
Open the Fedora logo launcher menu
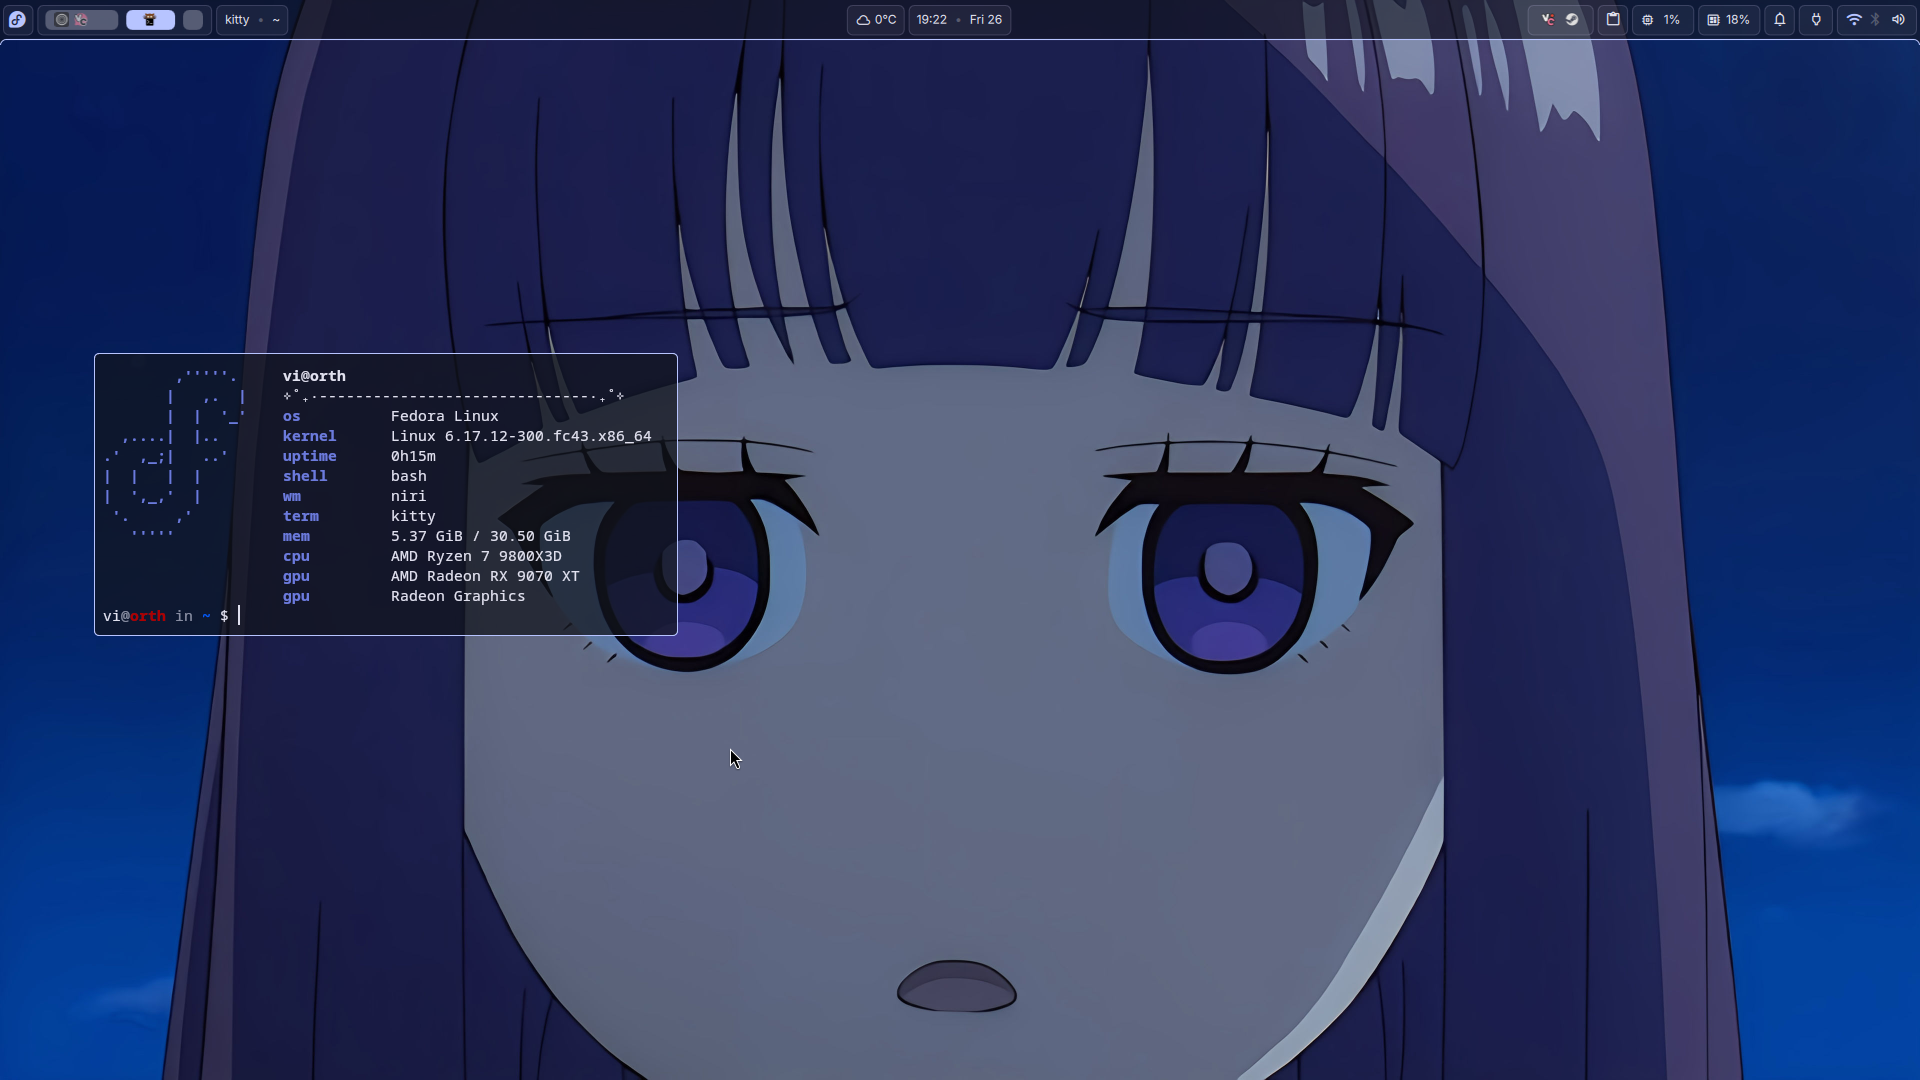click(17, 19)
